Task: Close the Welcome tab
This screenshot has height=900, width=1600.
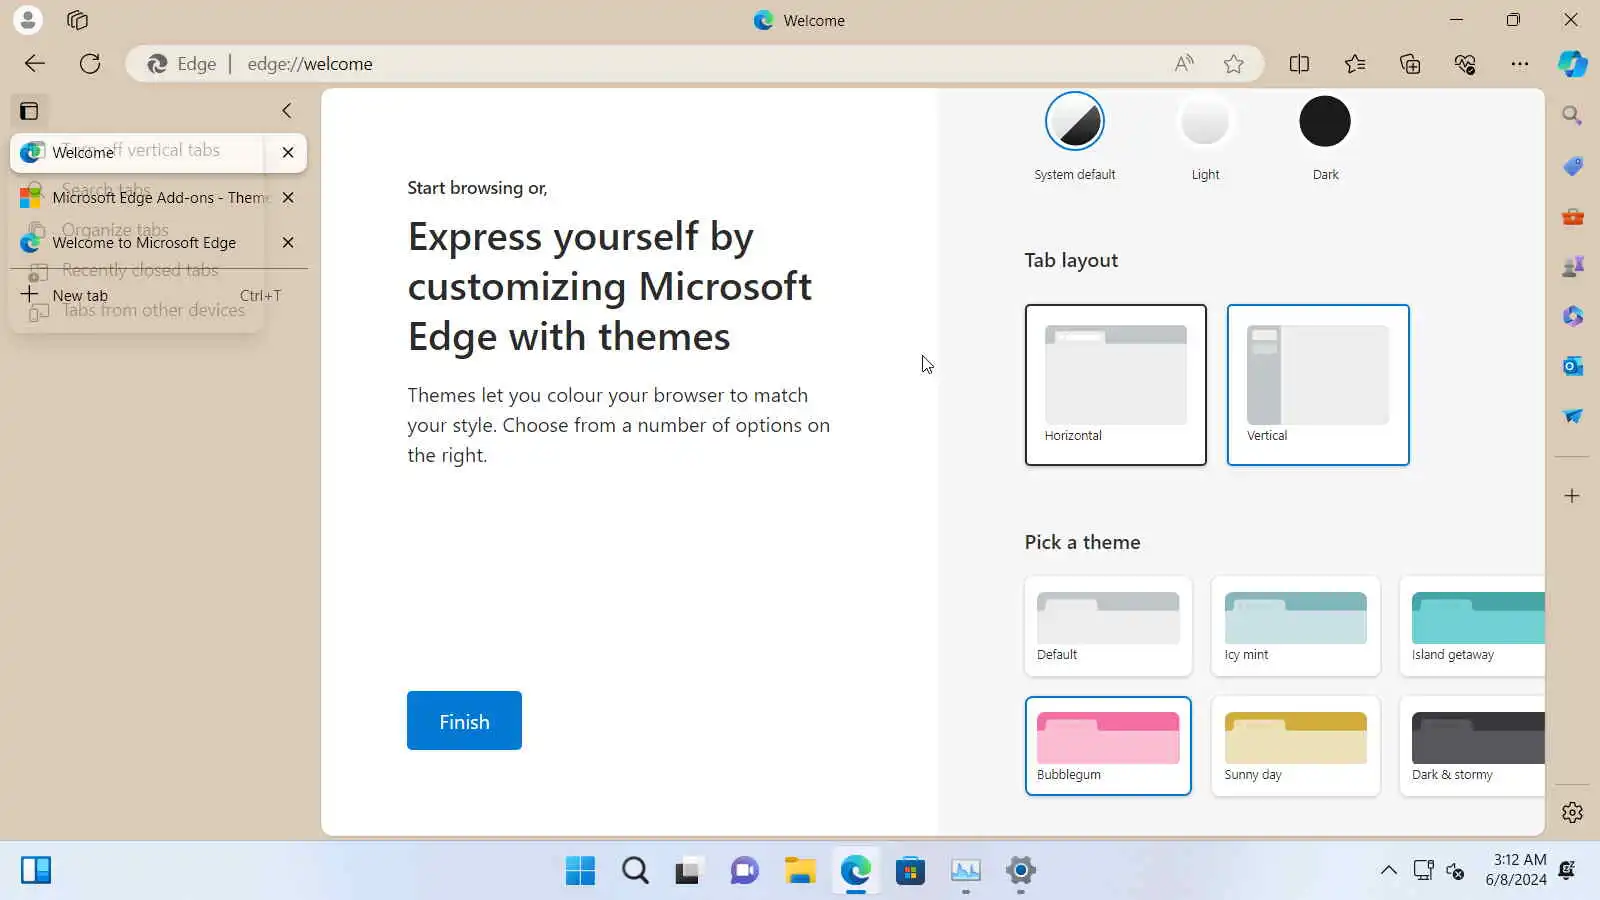Action: tap(288, 152)
